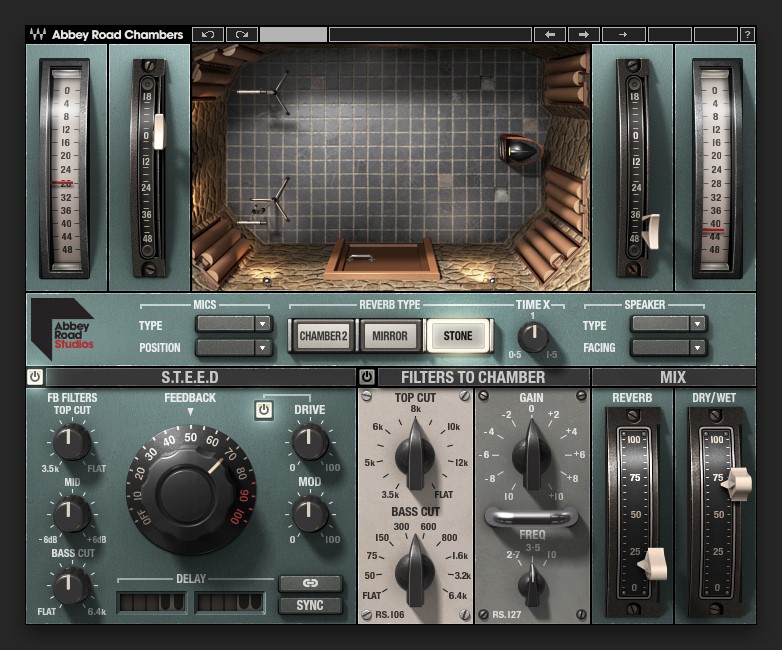The height and width of the screenshot is (650, 782).
Task: Click the right delay time display
Action: pos(230,603)
